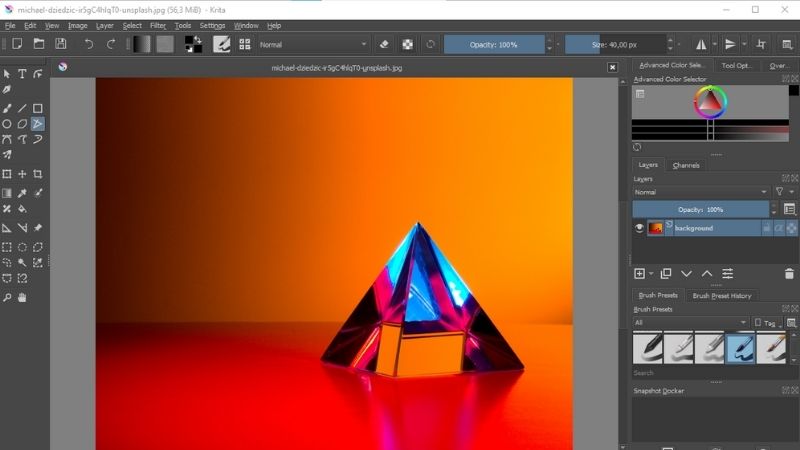The width and height of the screenshot is (800, 450).
Task: Open the brush editor settings
Action: coord(221,44)
